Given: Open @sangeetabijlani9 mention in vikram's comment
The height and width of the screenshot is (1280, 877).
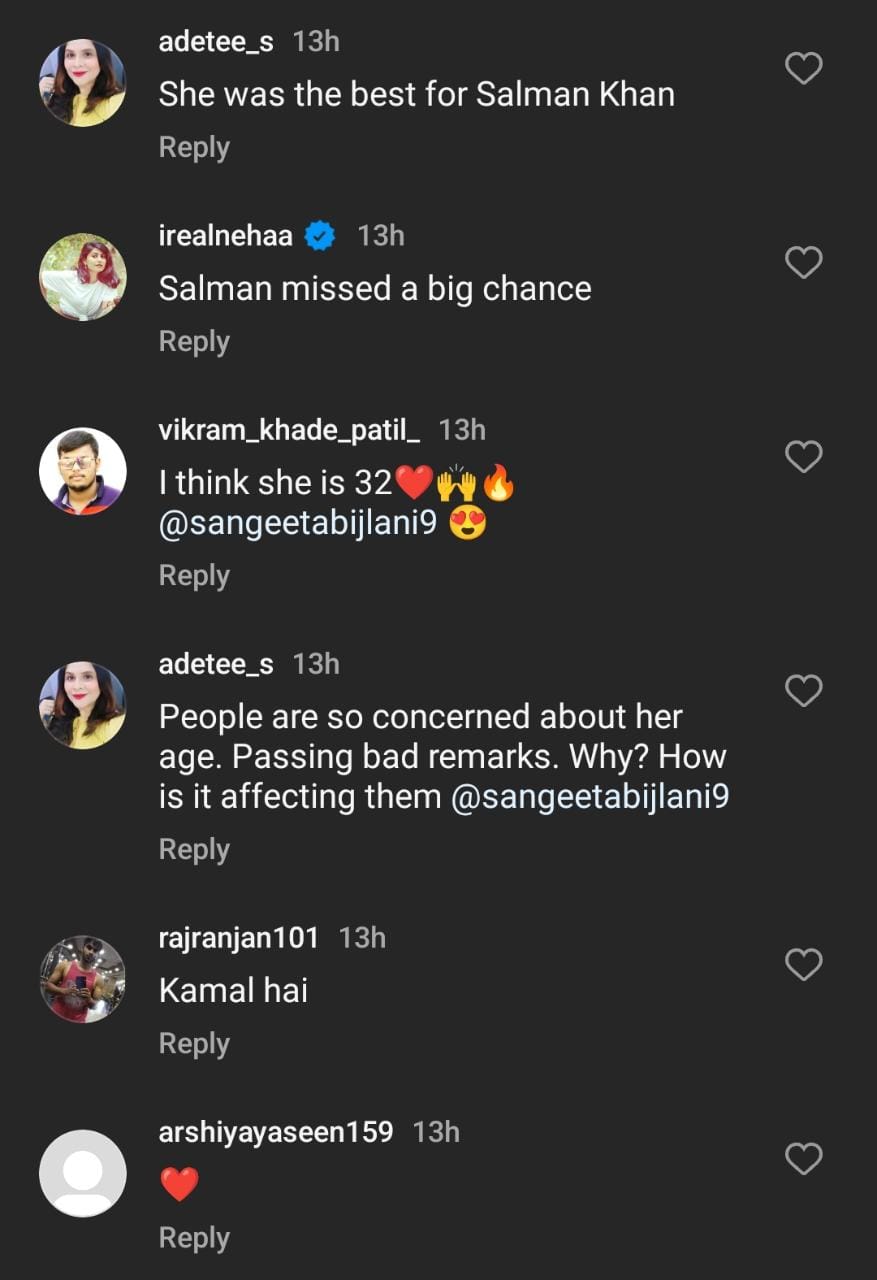Looking at the screenshot, I should [298, 523].
